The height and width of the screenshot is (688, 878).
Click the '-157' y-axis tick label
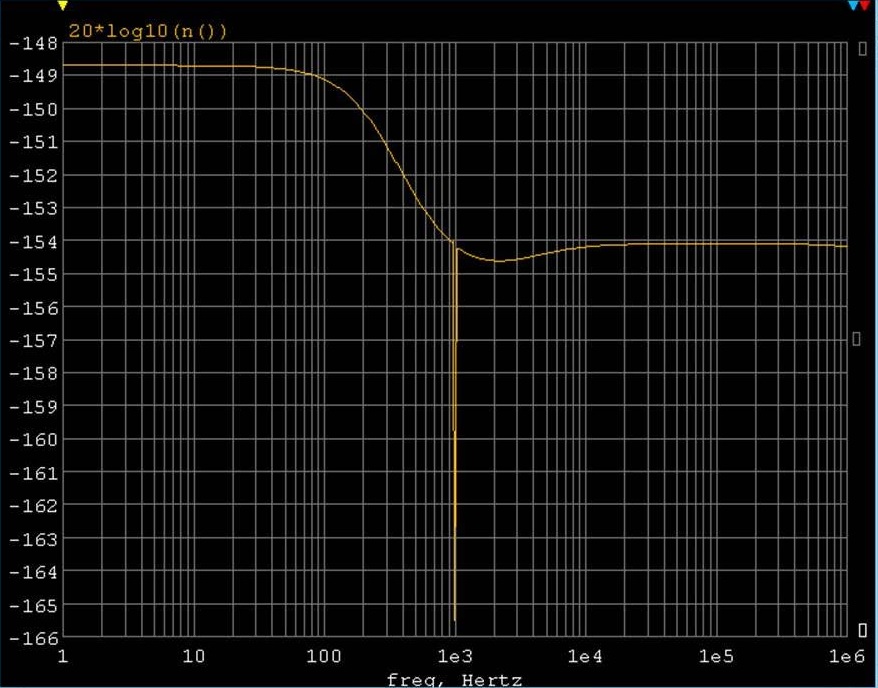tap(33, 340)
